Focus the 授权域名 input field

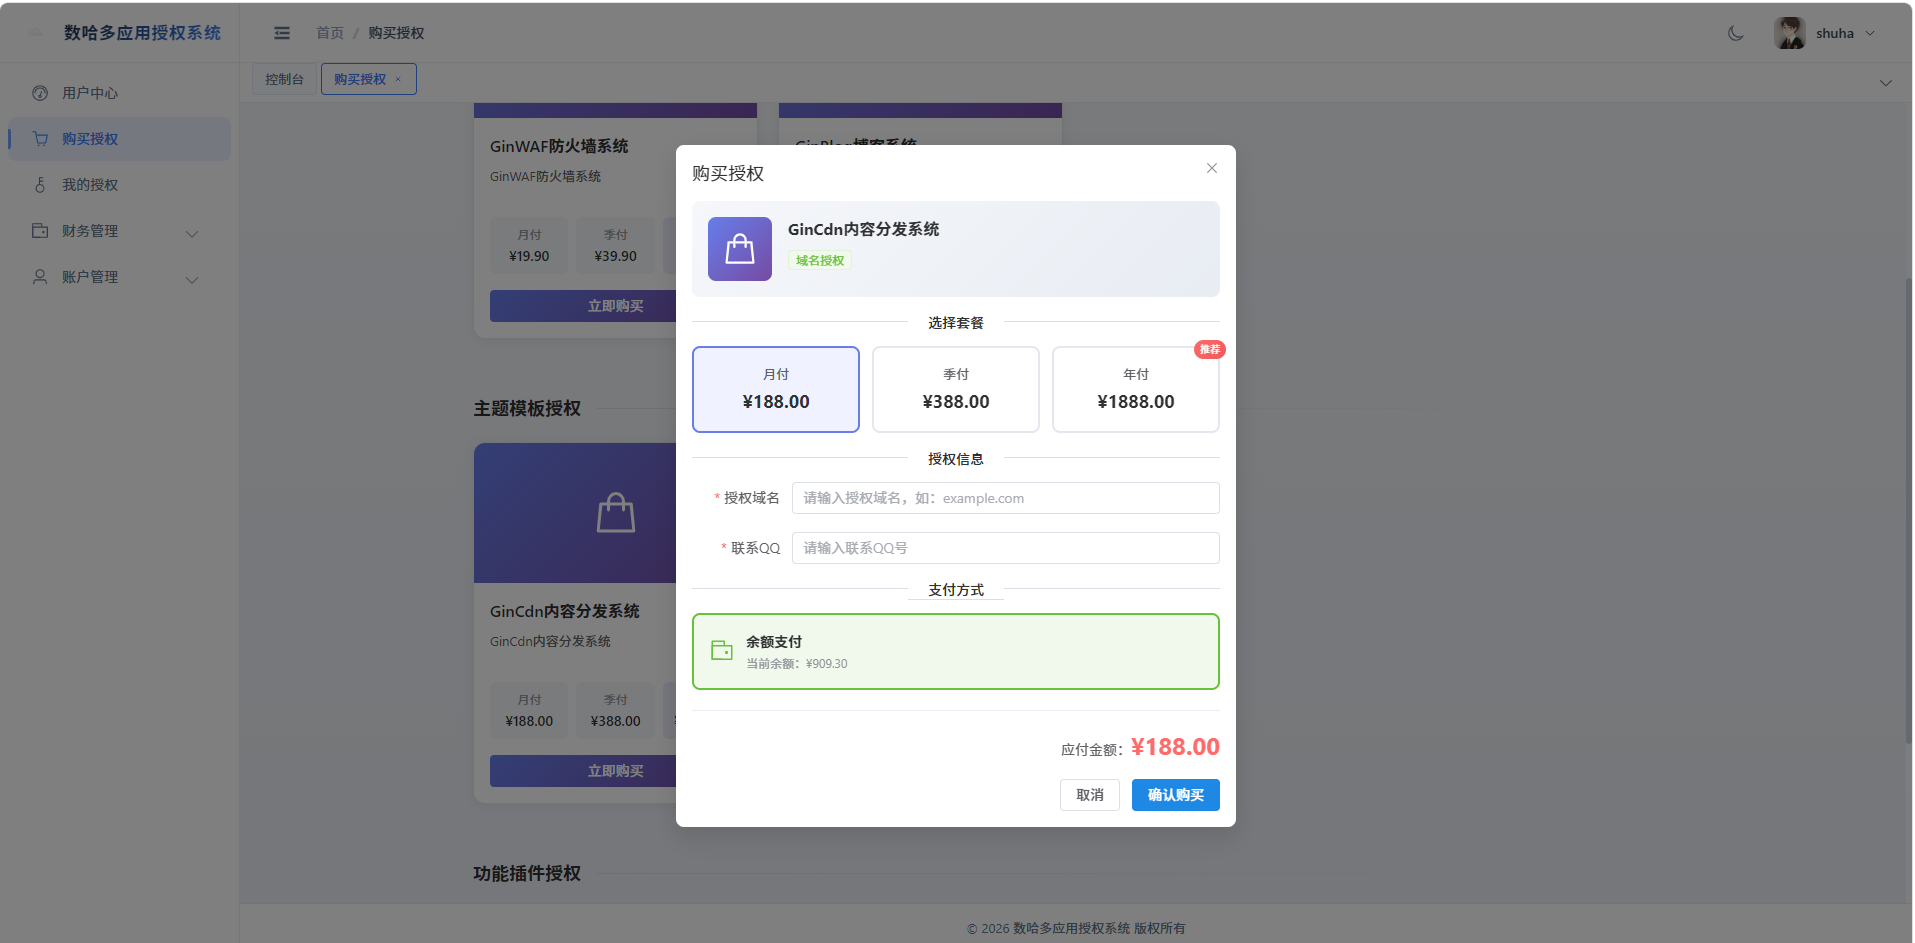coord(1006,498)
